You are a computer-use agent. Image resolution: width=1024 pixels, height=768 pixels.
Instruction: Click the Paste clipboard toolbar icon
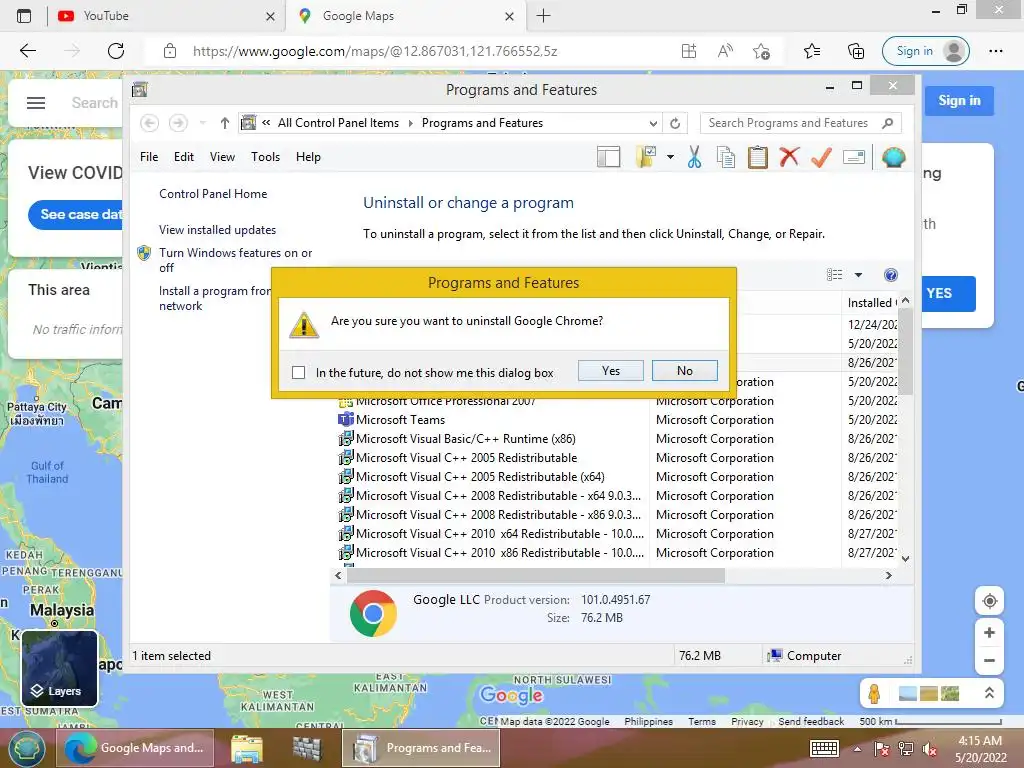pyautogui.click(x=758, y=157)
